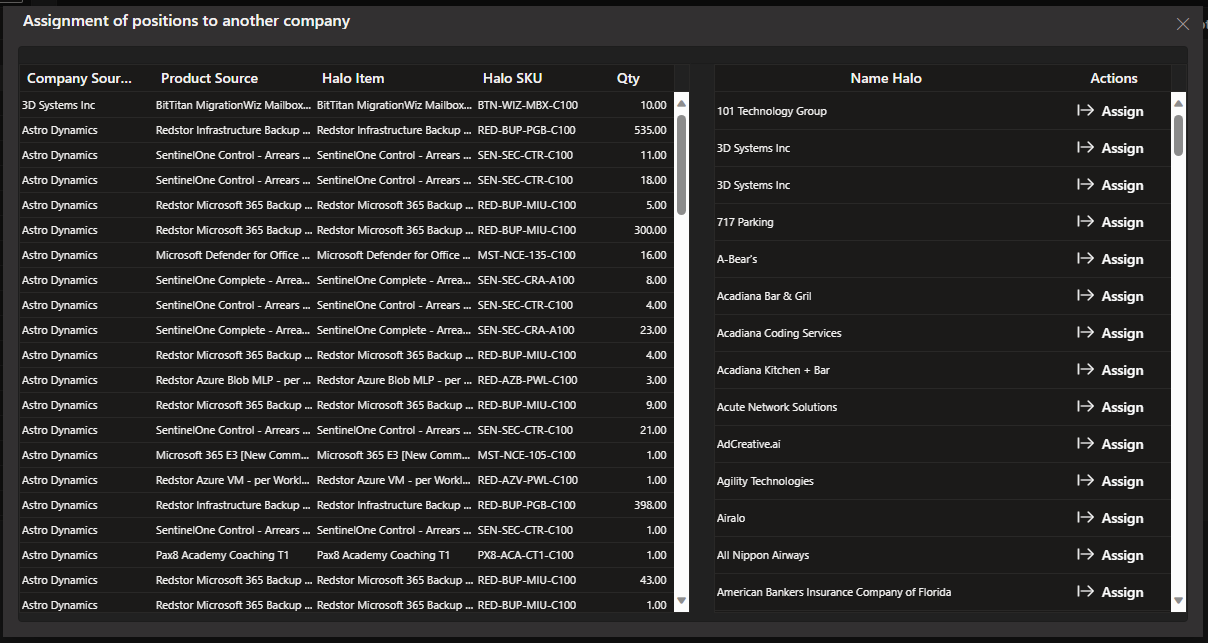Select Pax8 Academy Coaching T1 in Product Source column

(x=223, y=555)
